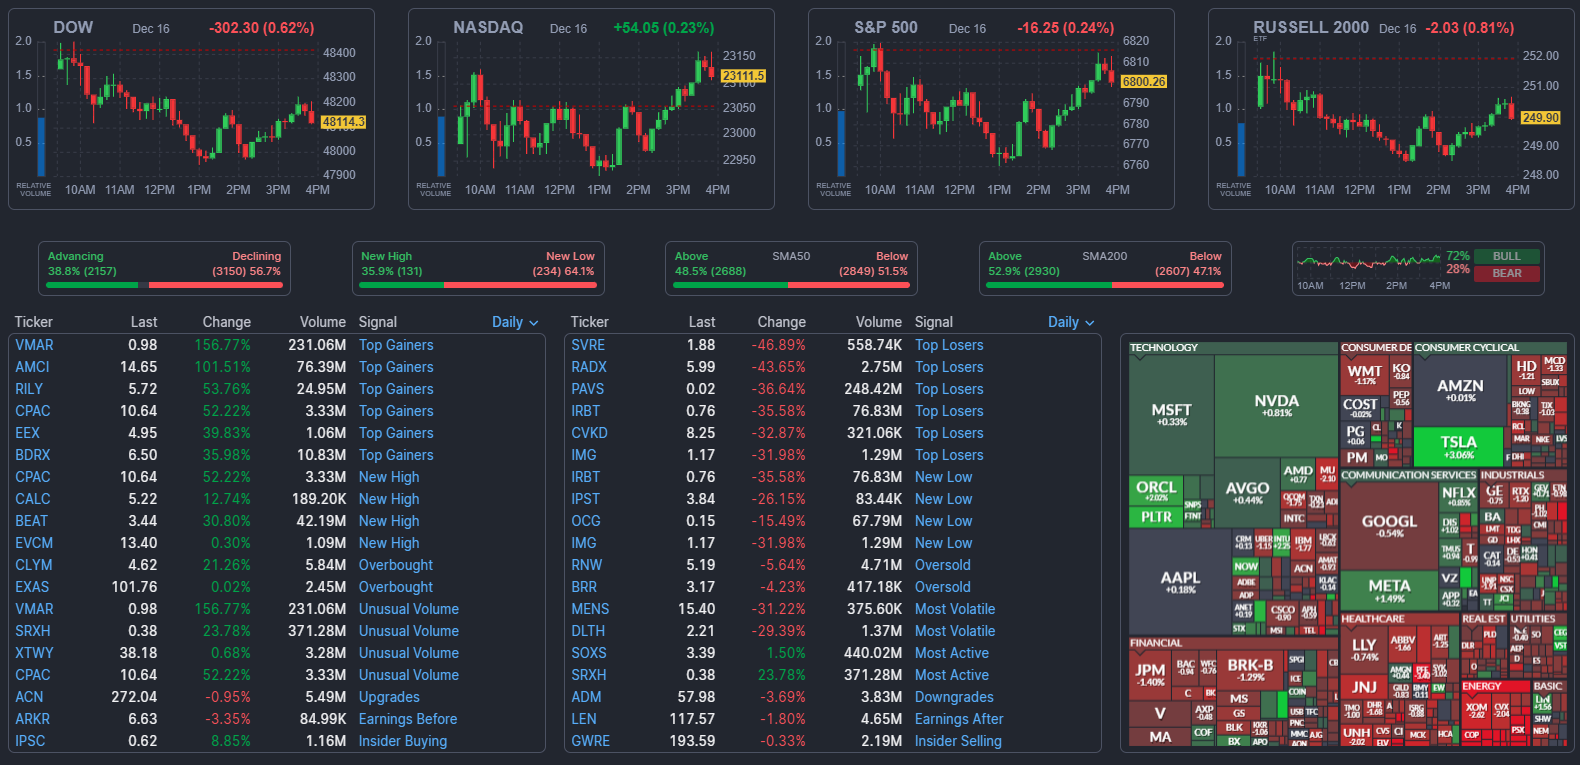Open the Daily dropdown above the gainers table
The width and height of the screenshot is (1580, 765).
point(515,322)
